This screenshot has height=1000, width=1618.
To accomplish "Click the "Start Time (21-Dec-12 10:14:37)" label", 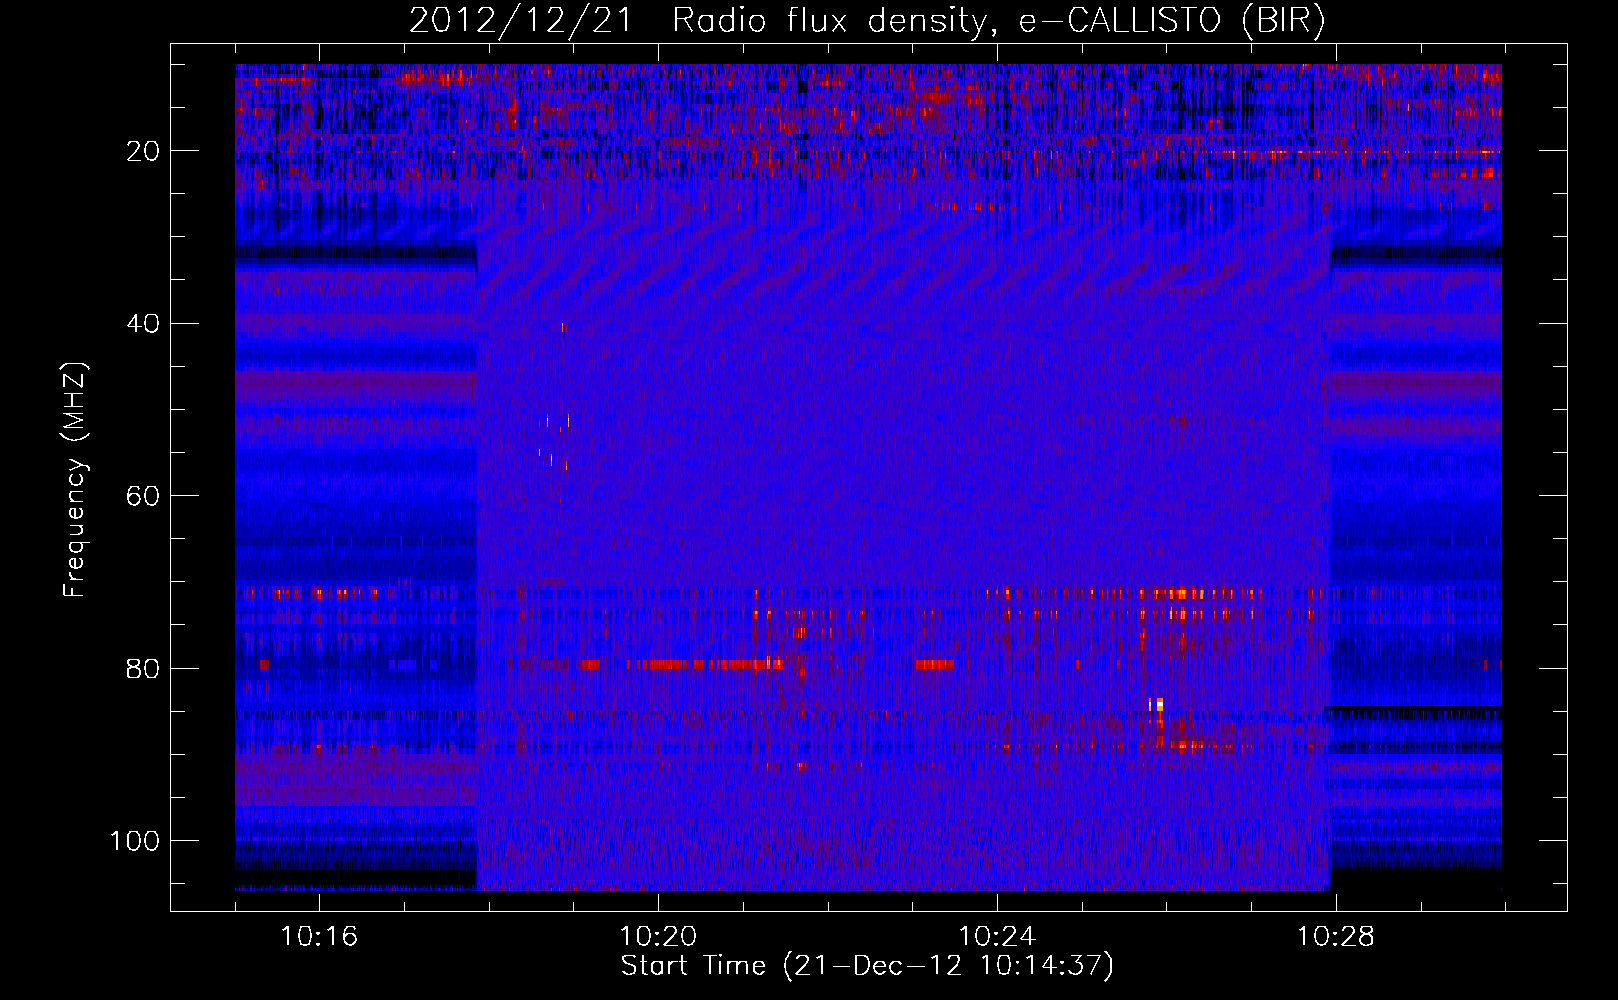I will (x=867, y=966).
